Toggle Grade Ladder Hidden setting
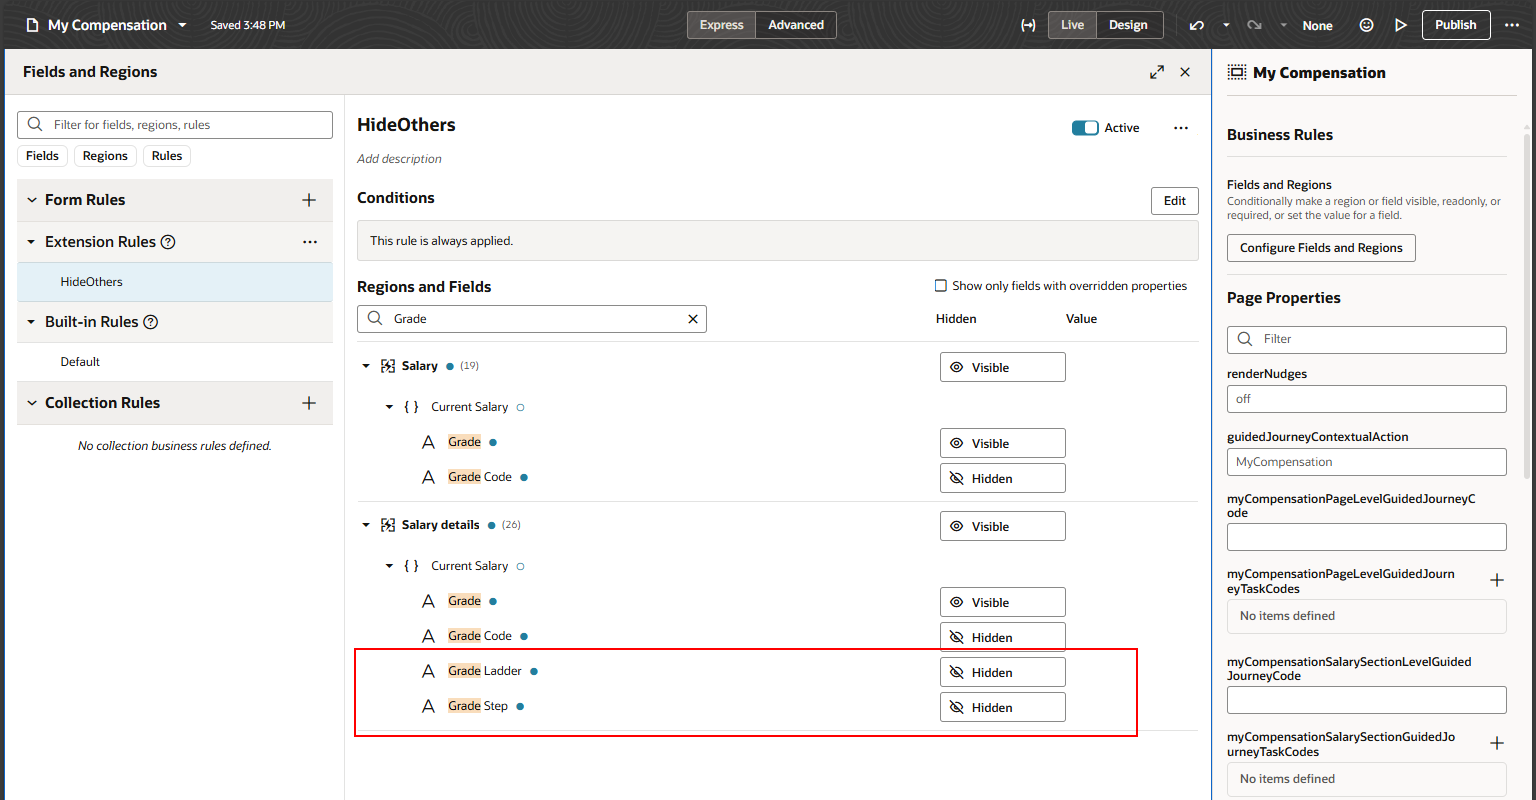The width and height of the screenshot is (1536, 800). tap(1002, 672)
